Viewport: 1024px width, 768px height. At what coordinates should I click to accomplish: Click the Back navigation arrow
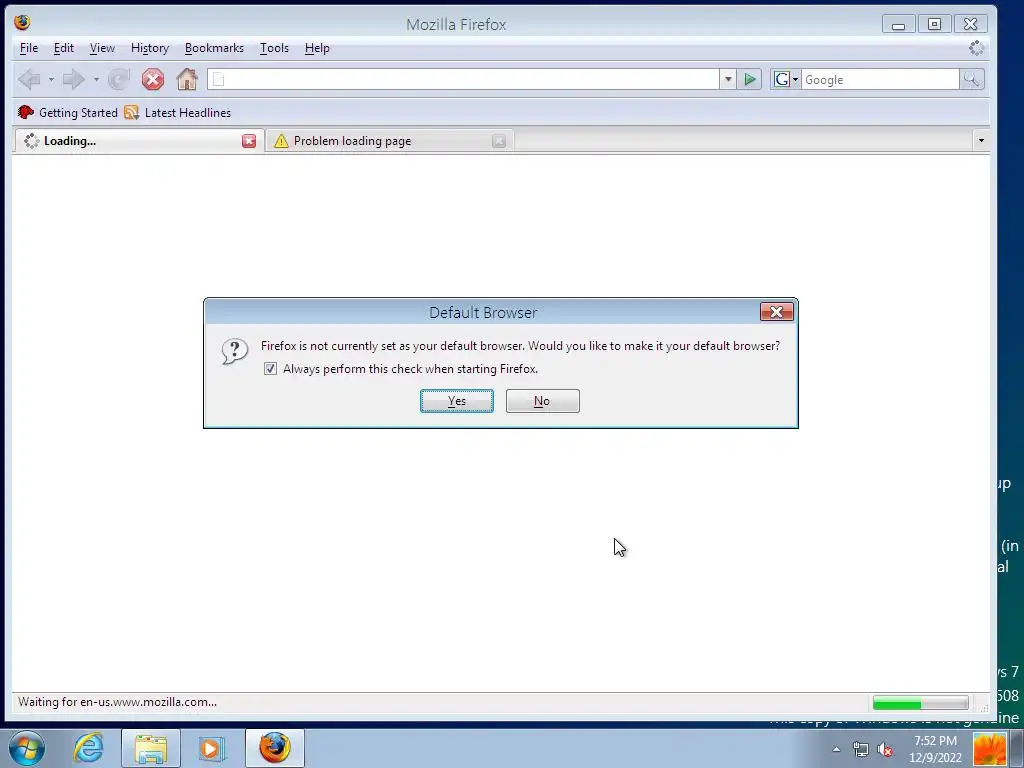click(29, 80)
